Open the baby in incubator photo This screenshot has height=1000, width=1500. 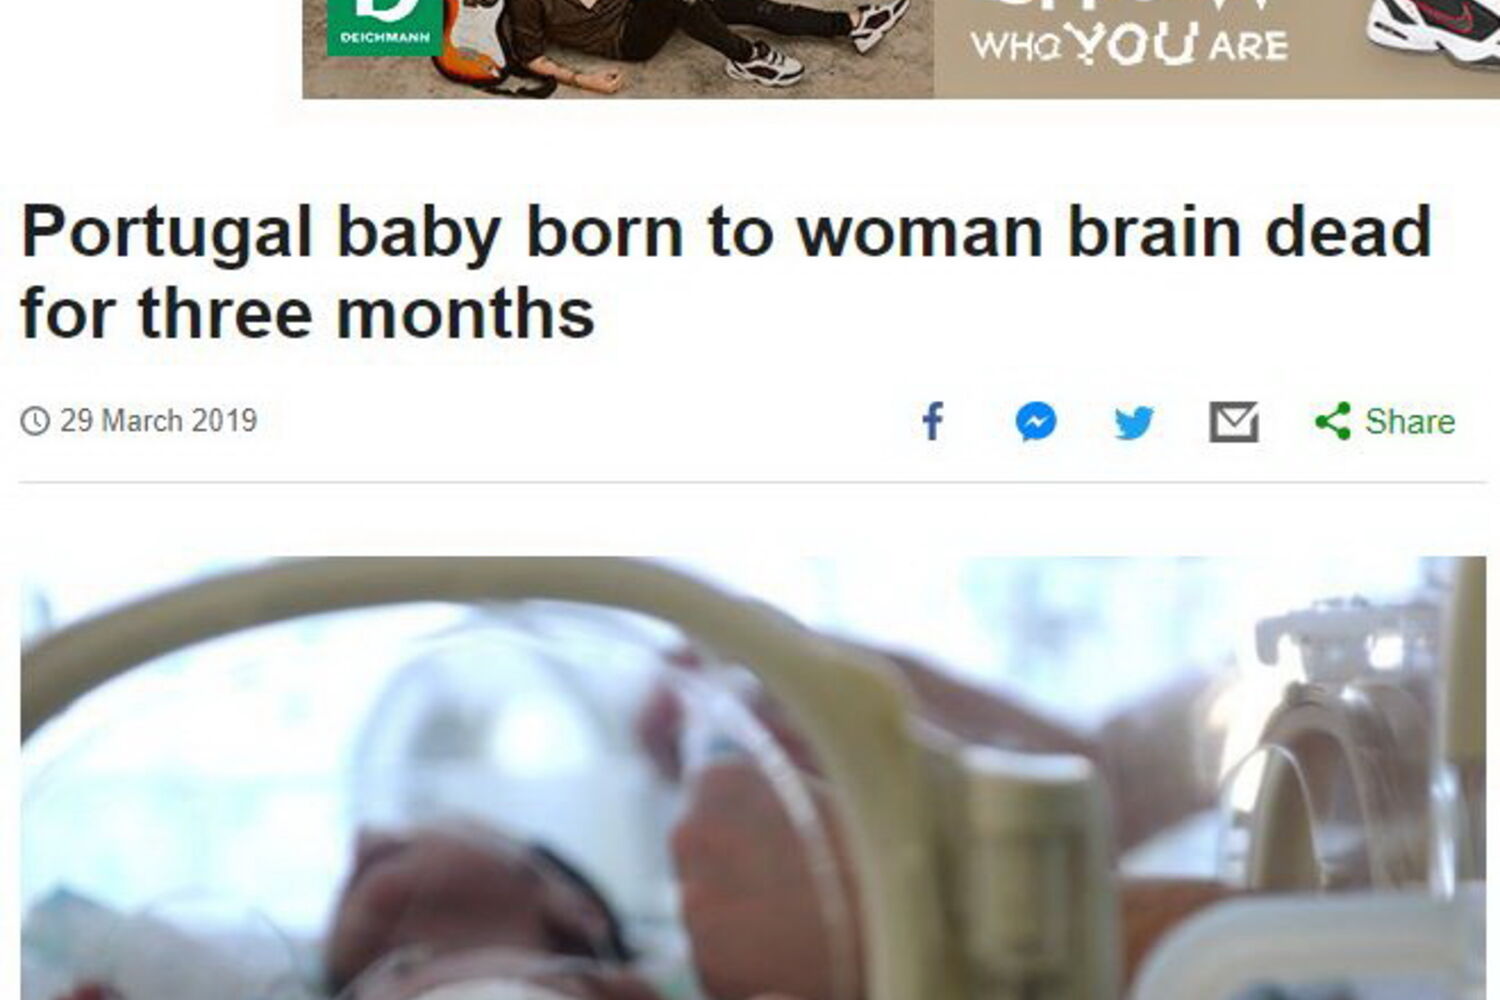click(753, 778)
